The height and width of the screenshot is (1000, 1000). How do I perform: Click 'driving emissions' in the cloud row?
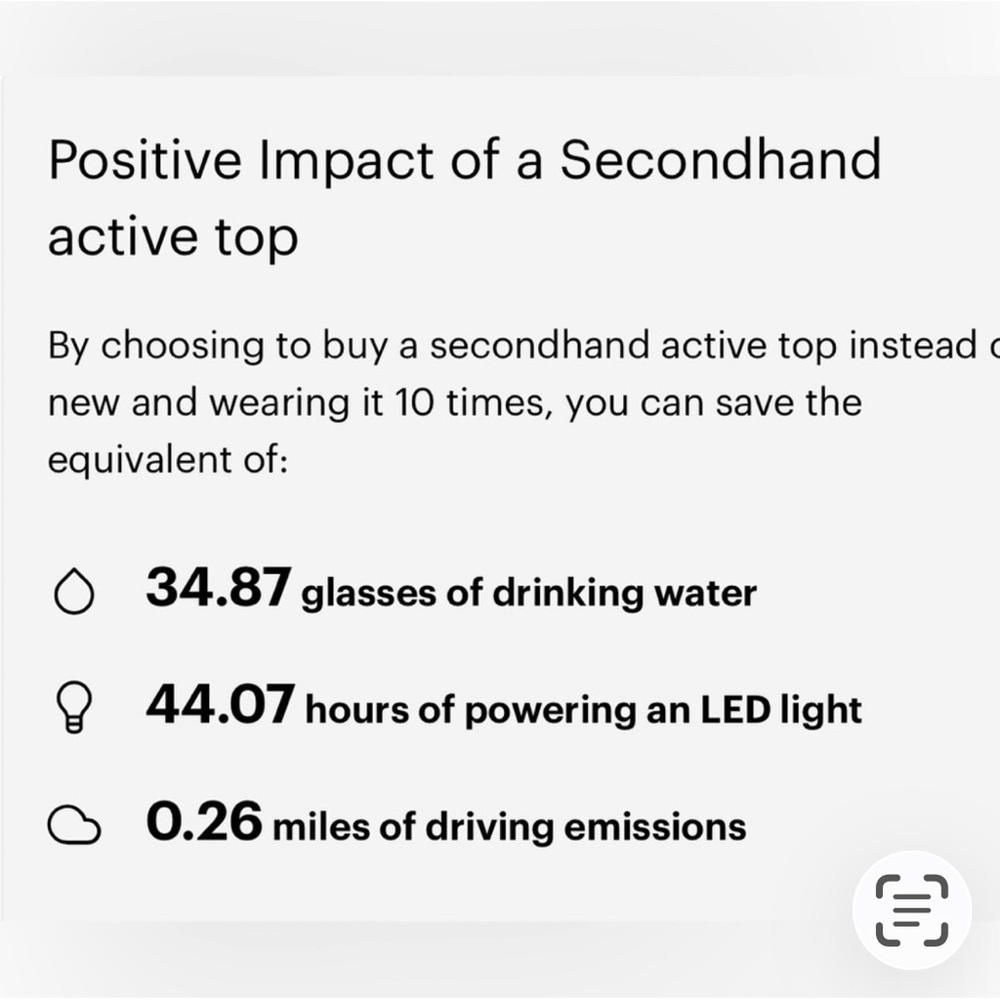coord(586,827)
